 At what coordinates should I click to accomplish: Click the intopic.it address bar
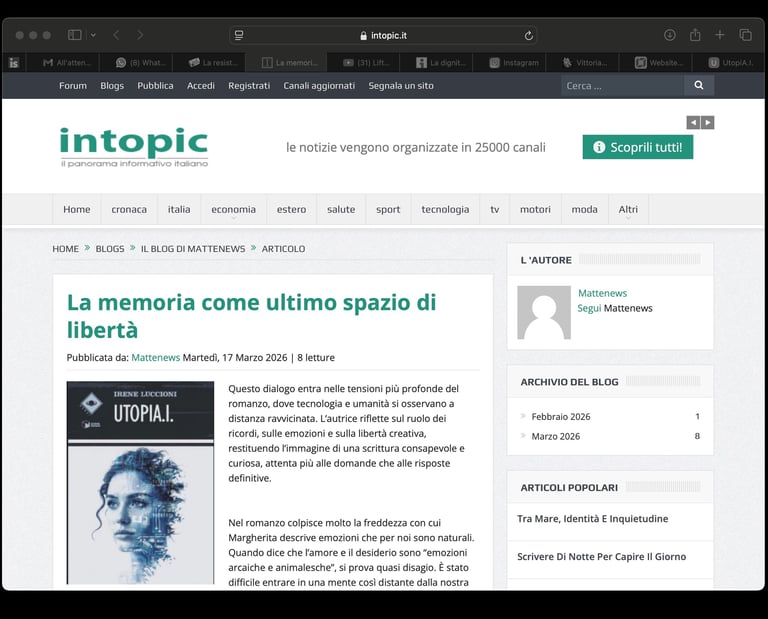[383, 35]
